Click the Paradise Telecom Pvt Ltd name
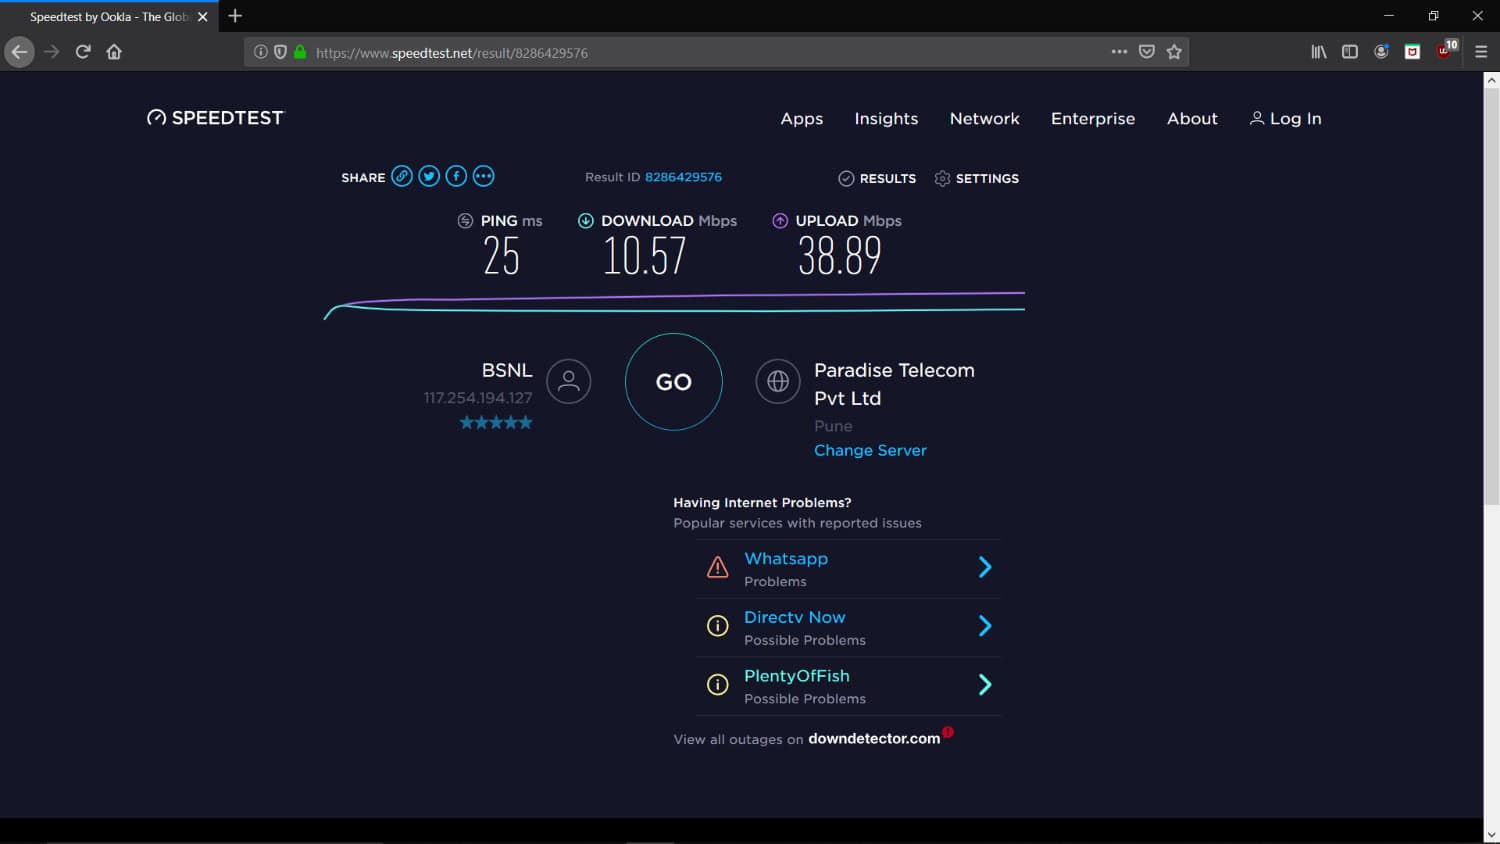The width and height of the screenshot is (1500, 844). (894, 384)
